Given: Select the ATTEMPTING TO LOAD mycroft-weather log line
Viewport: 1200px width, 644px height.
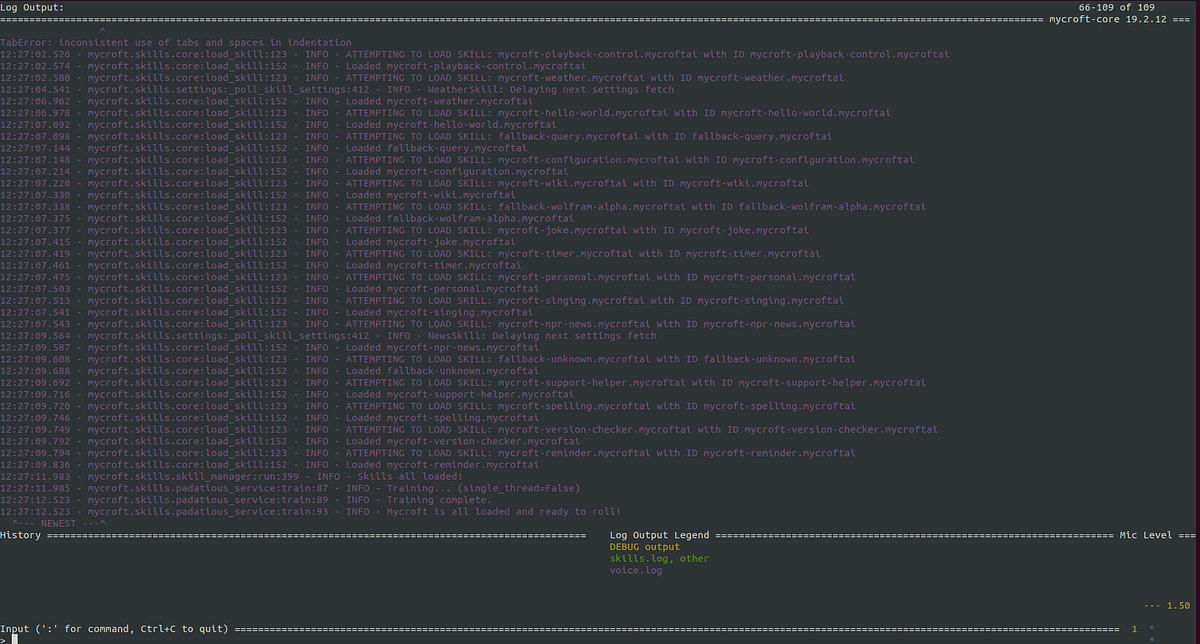Looking at the screenshot, I should (422, 77).
